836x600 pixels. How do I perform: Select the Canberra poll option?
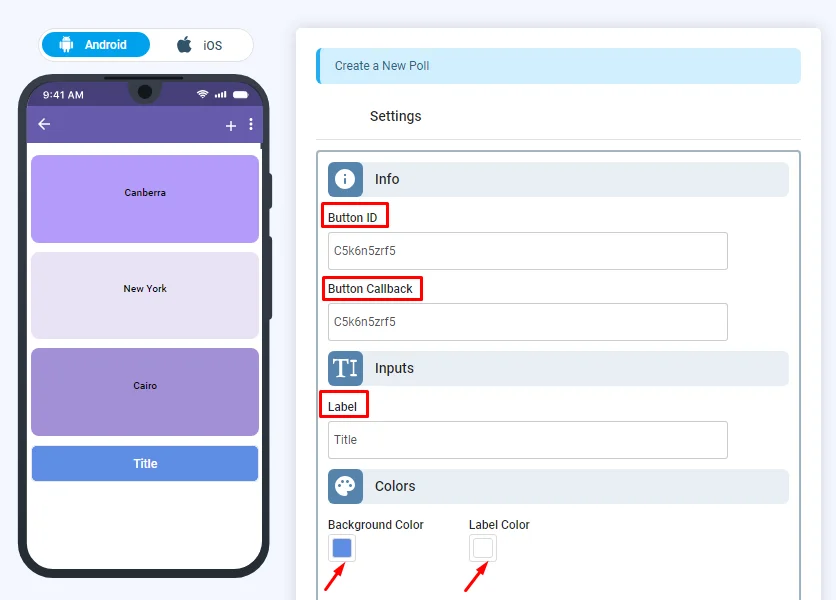[x=145, y=199]
